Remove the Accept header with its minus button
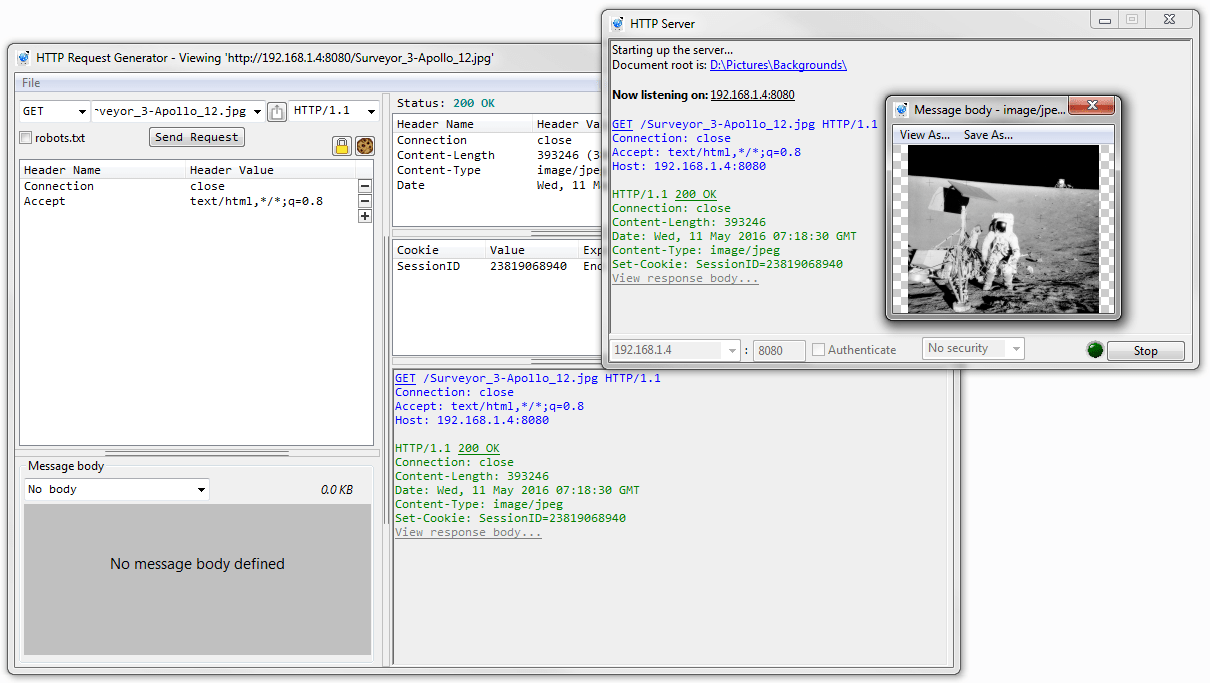Viewport: 1210px width, 683px height. [365, 201]
